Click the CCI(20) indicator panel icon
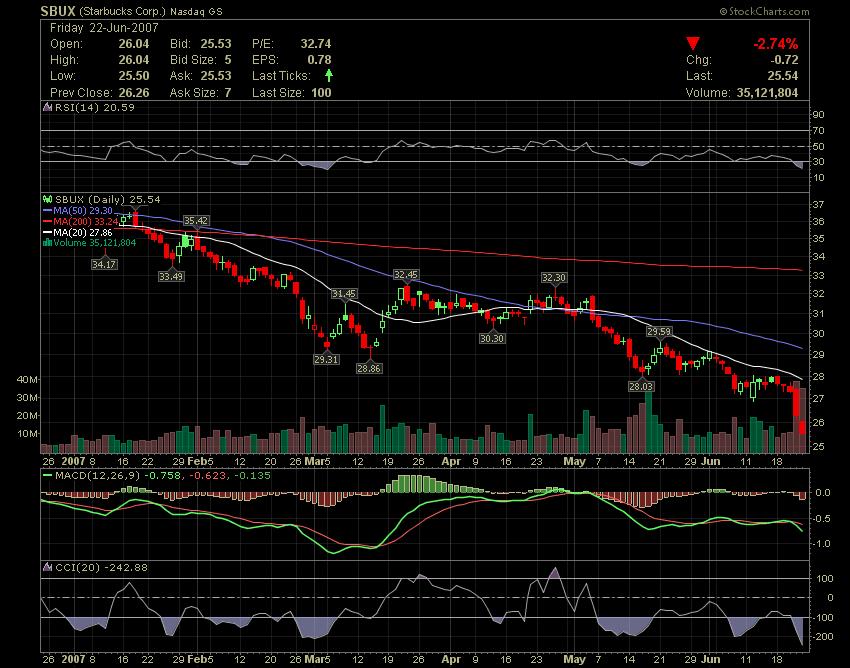Screen dimensions: 850x668 click(x=48, y=568)
